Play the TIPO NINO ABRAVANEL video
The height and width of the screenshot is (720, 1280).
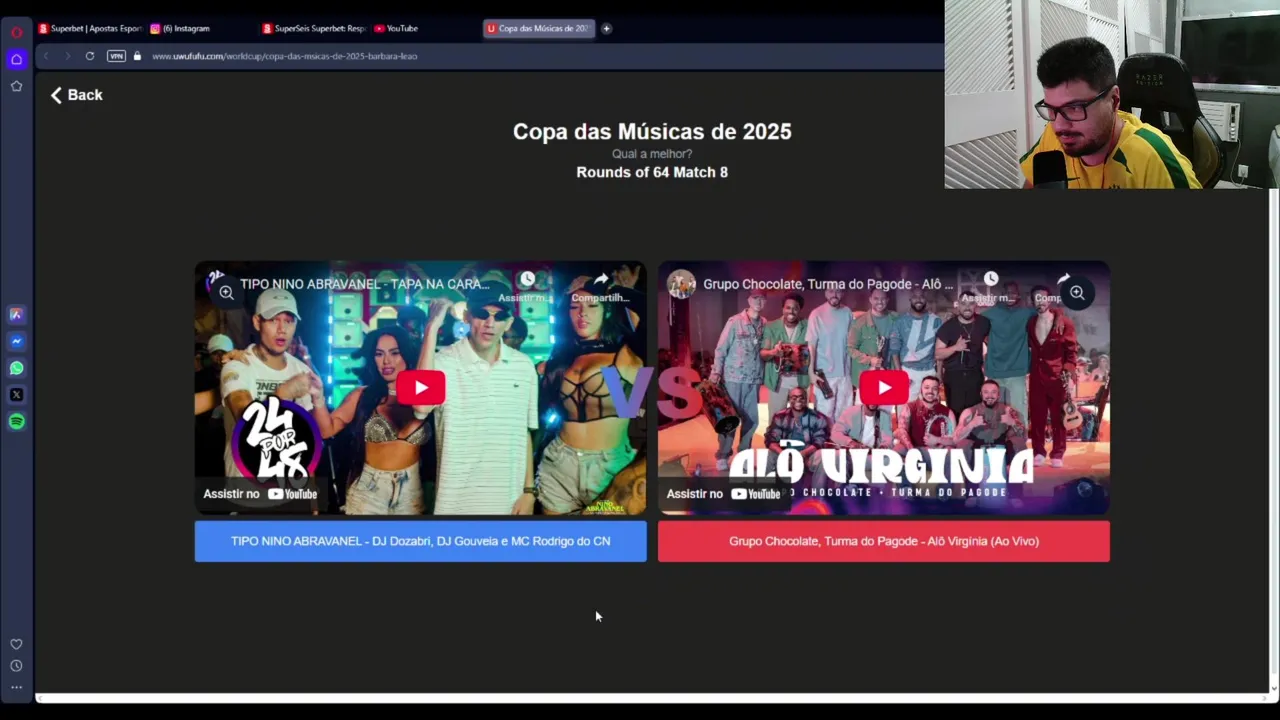click(x=421, y=388)
